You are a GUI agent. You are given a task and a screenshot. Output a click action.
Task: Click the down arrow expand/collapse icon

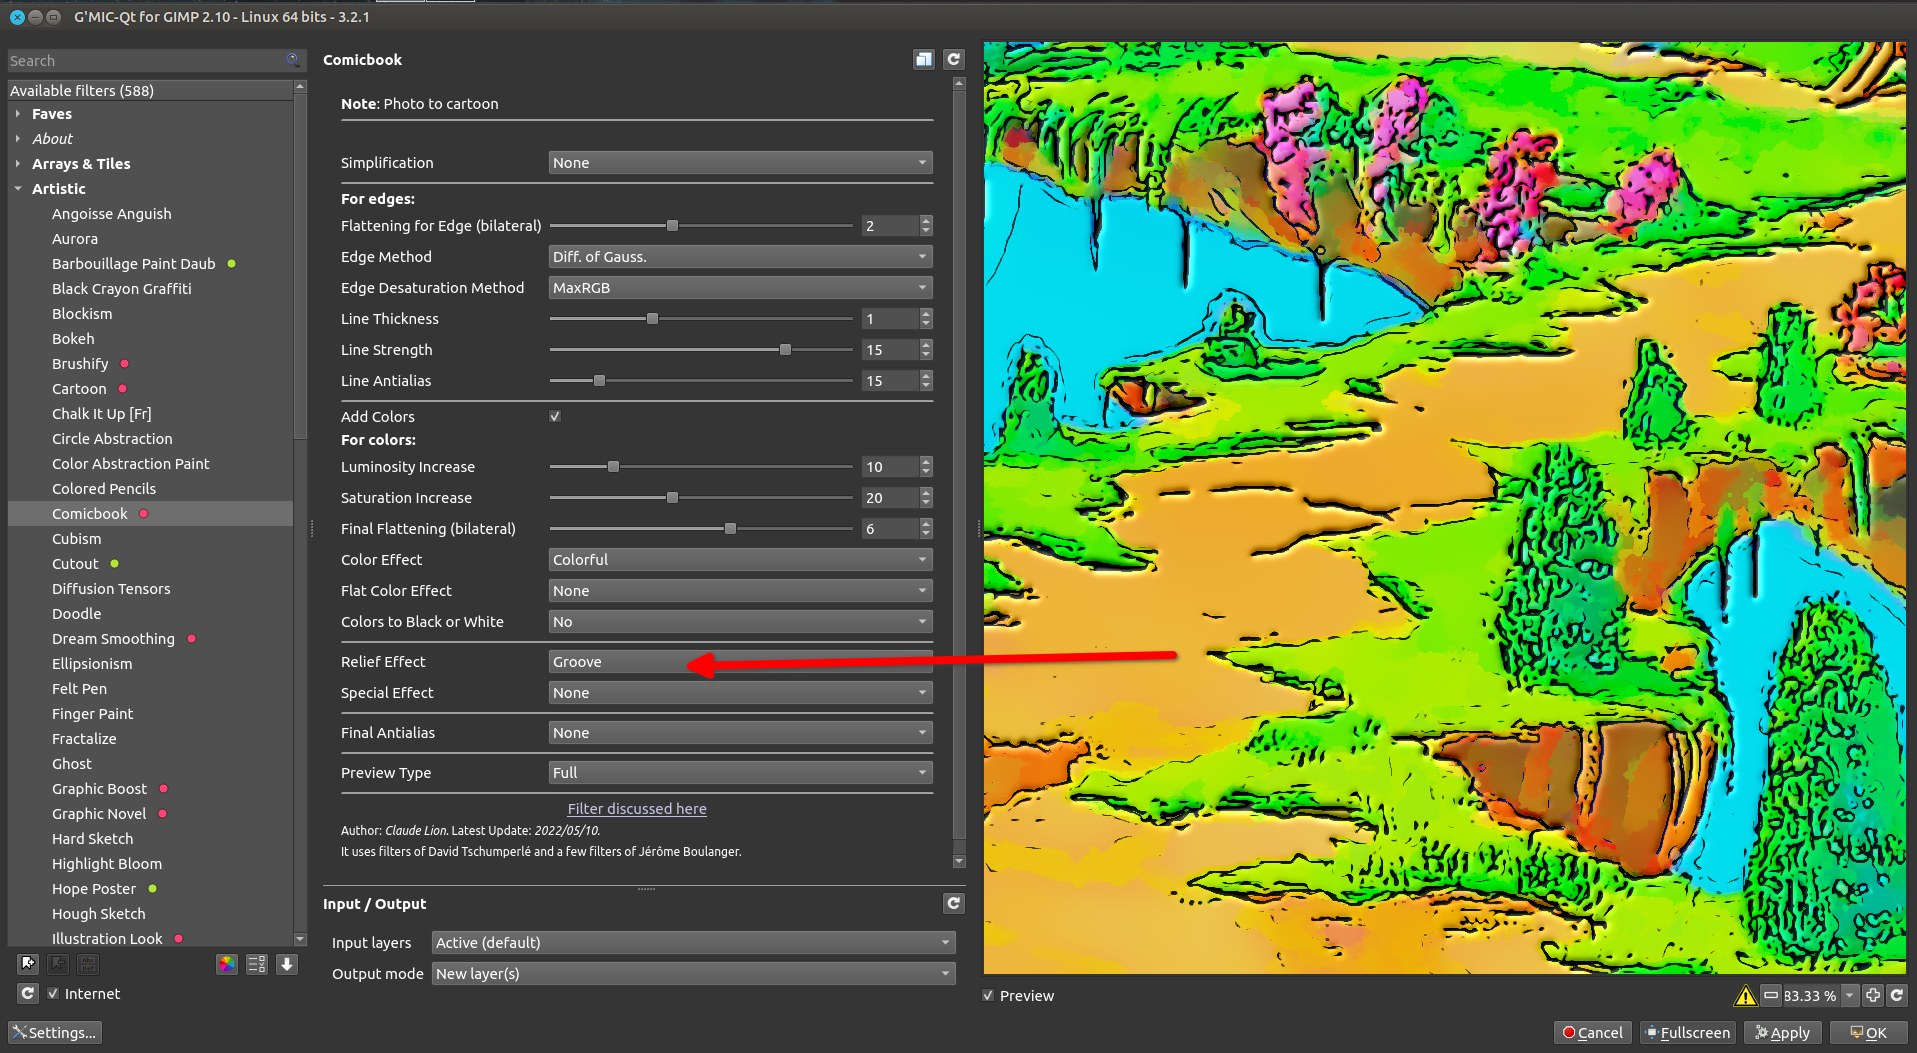(x=287, y=964)
